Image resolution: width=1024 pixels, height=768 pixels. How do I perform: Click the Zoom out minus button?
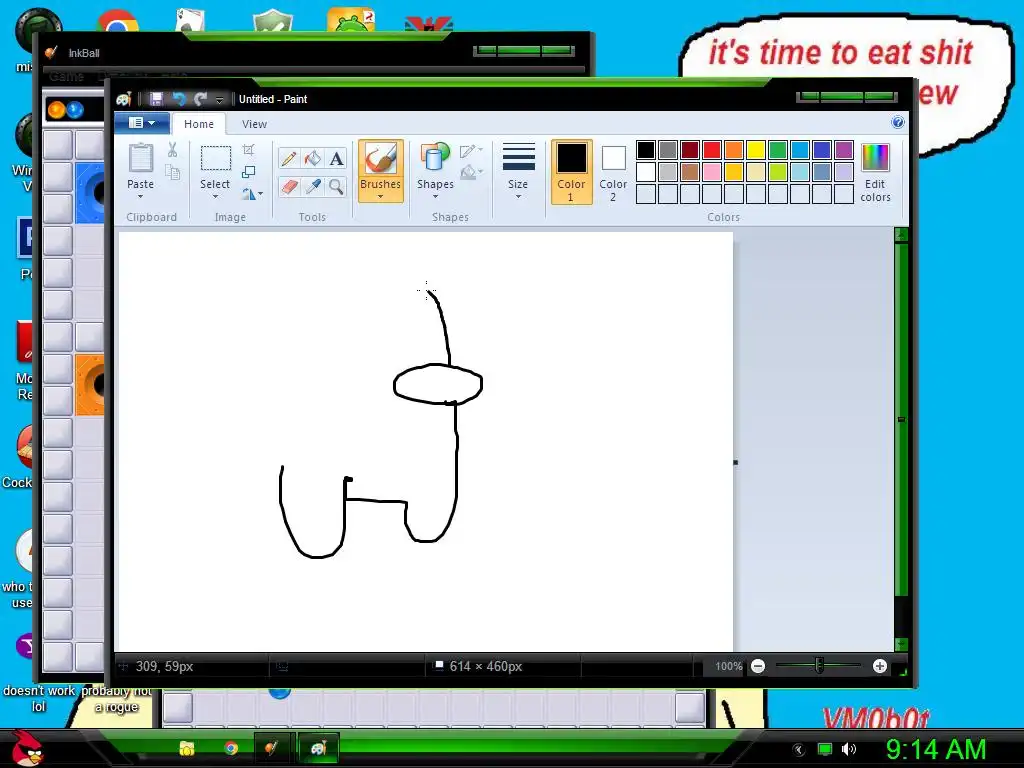[758, 666]
